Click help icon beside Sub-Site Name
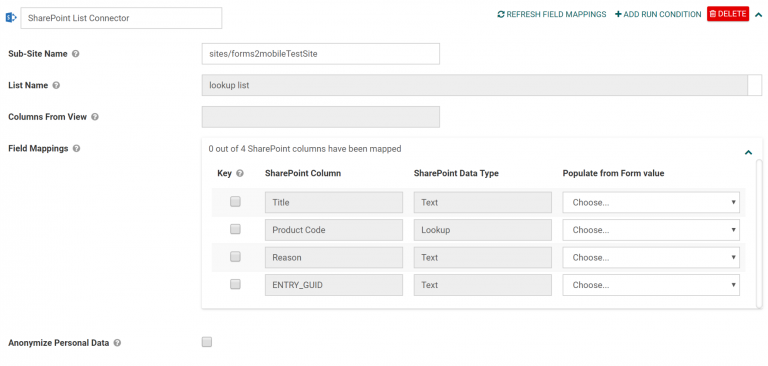 [75, 54]
